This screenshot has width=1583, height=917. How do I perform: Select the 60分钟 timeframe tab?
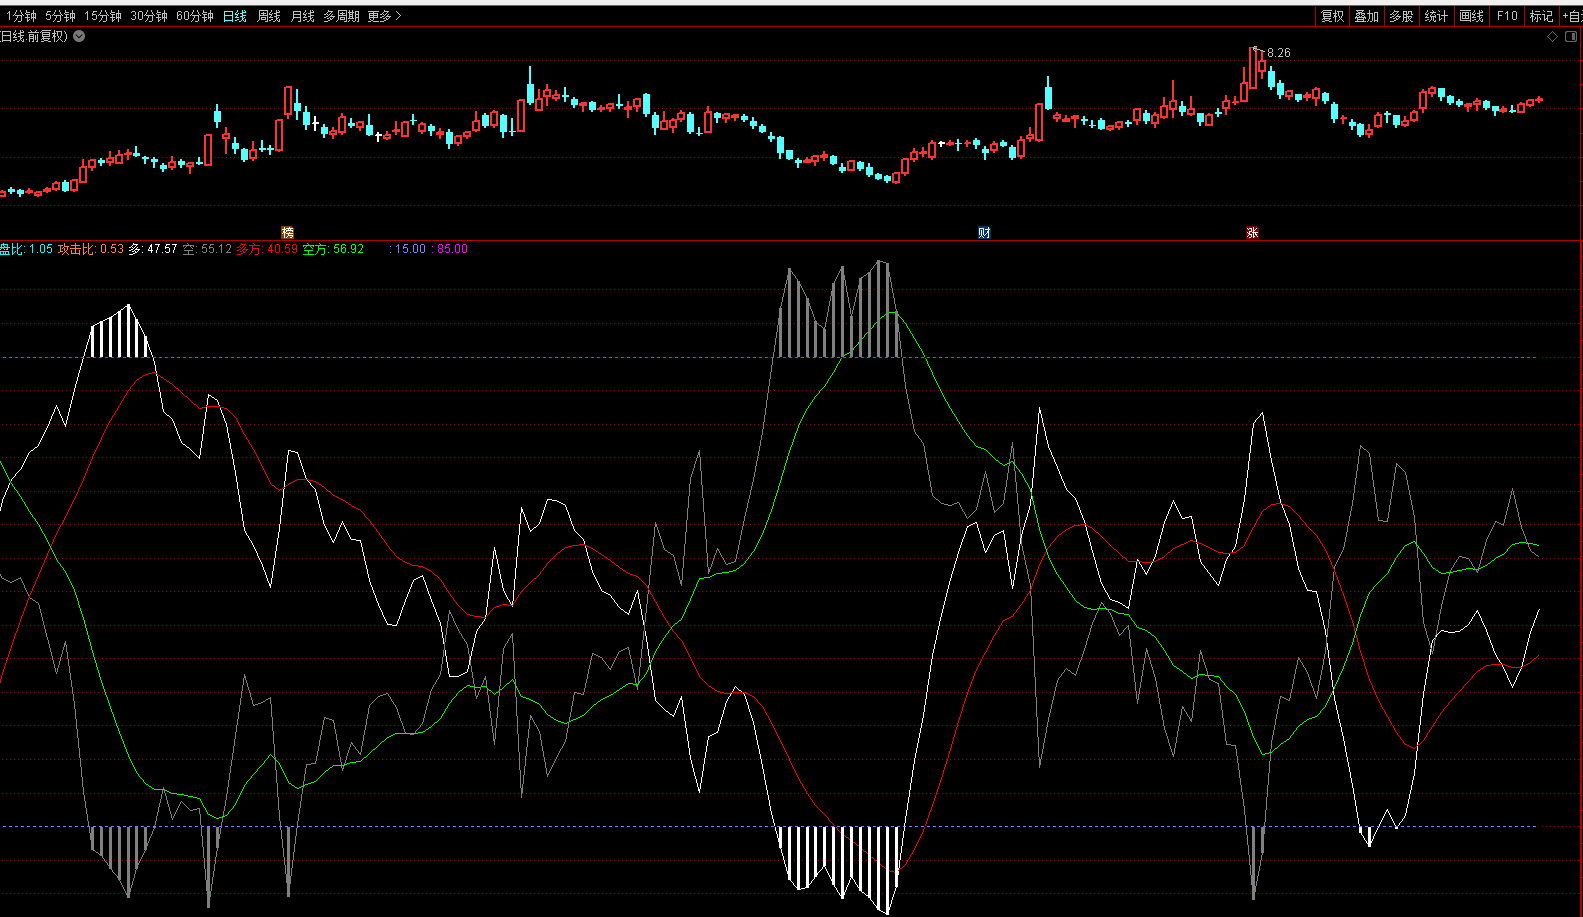(195, 16)
